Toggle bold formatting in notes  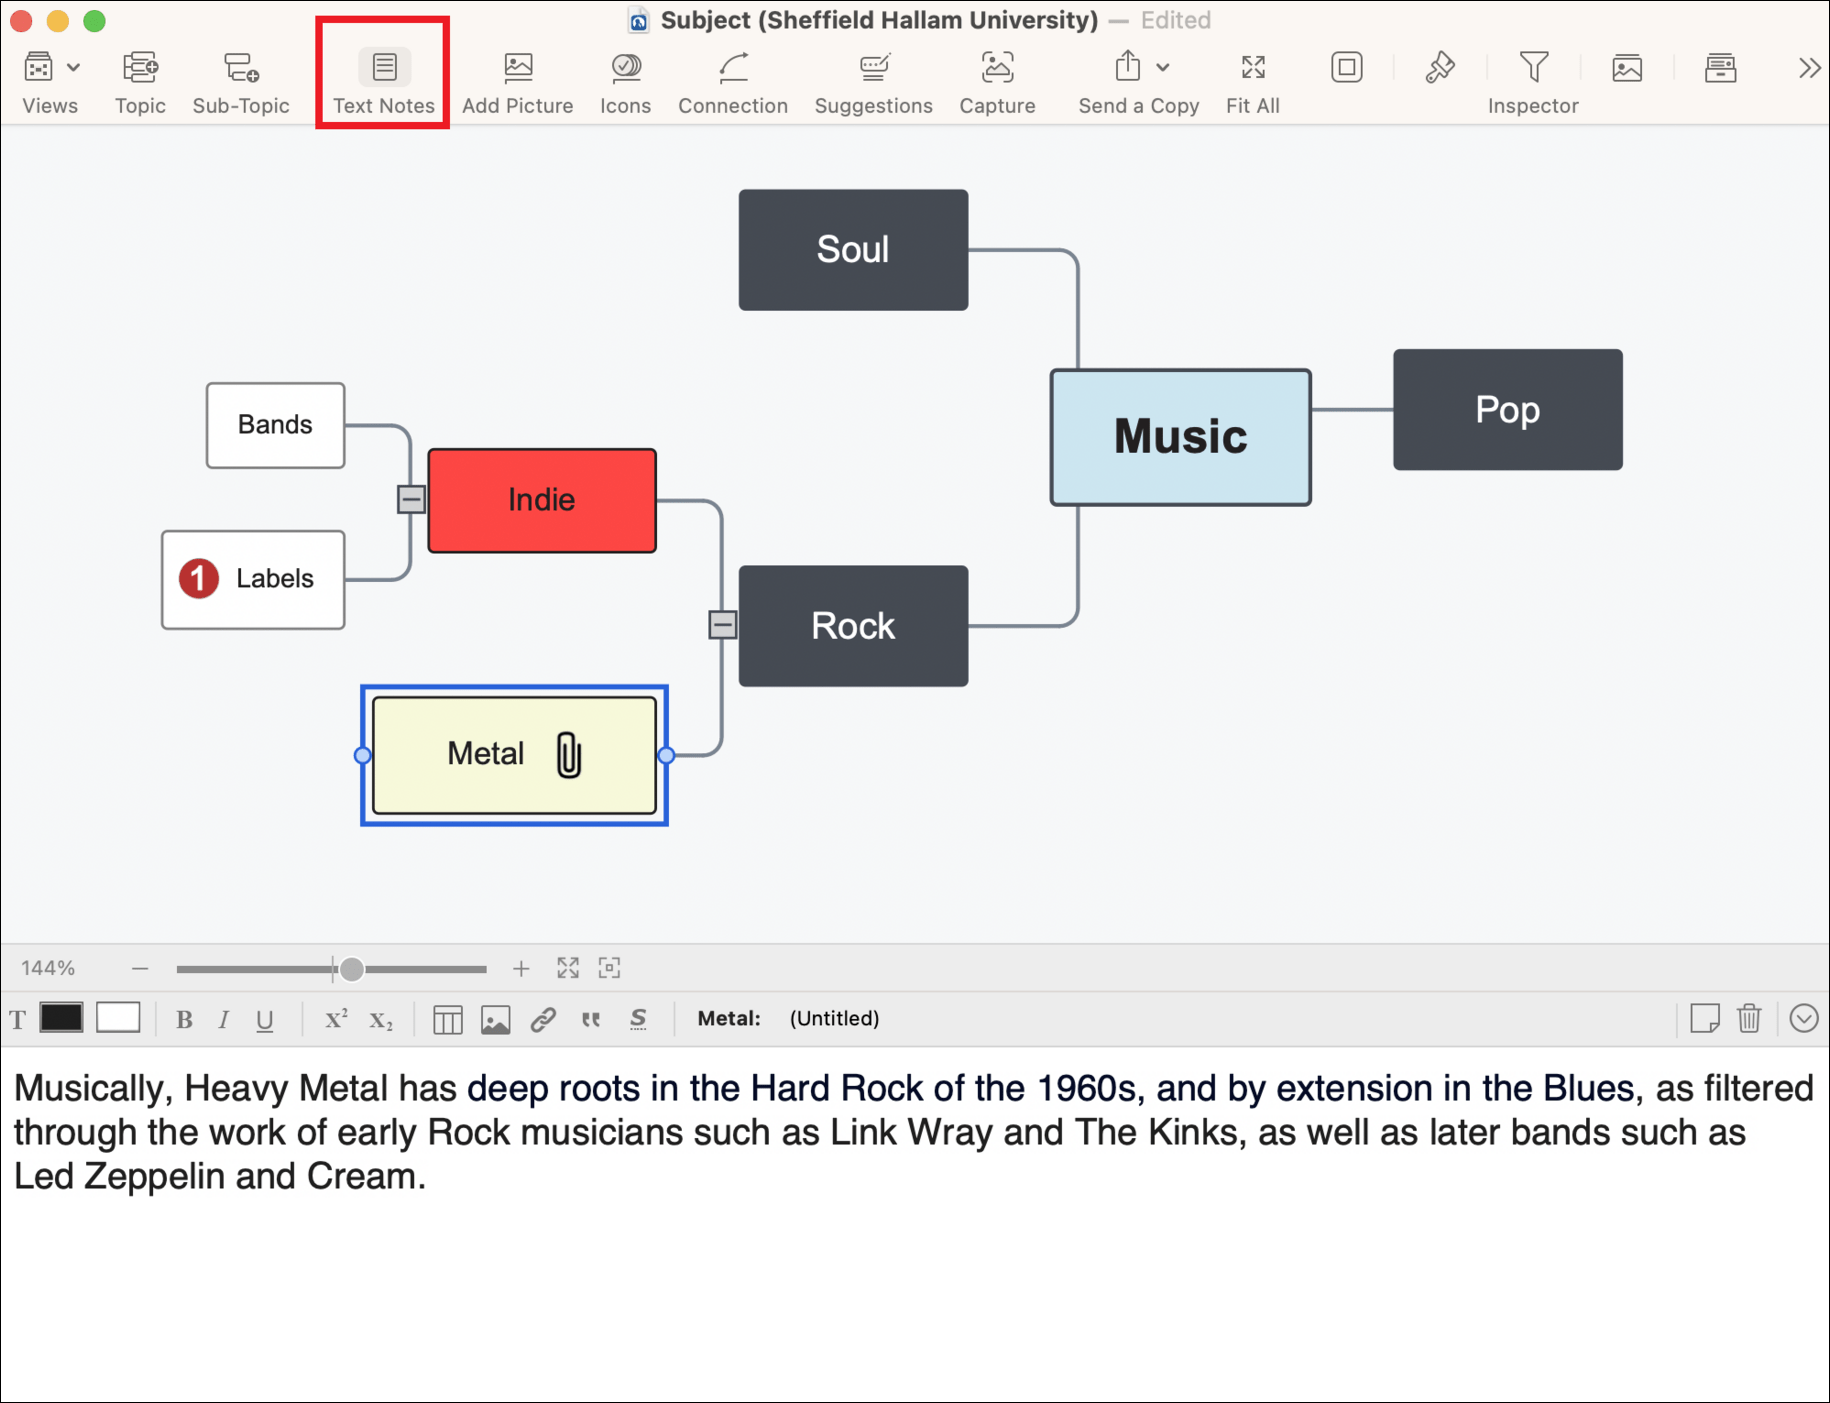pyautogui.click(x=184, y=1020)
